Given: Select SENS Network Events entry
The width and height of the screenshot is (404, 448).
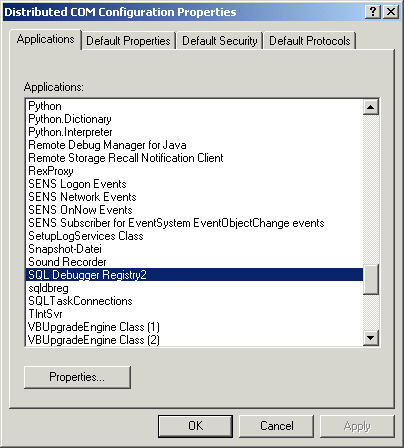Looking at the screenshot, I should click(194, 197).
